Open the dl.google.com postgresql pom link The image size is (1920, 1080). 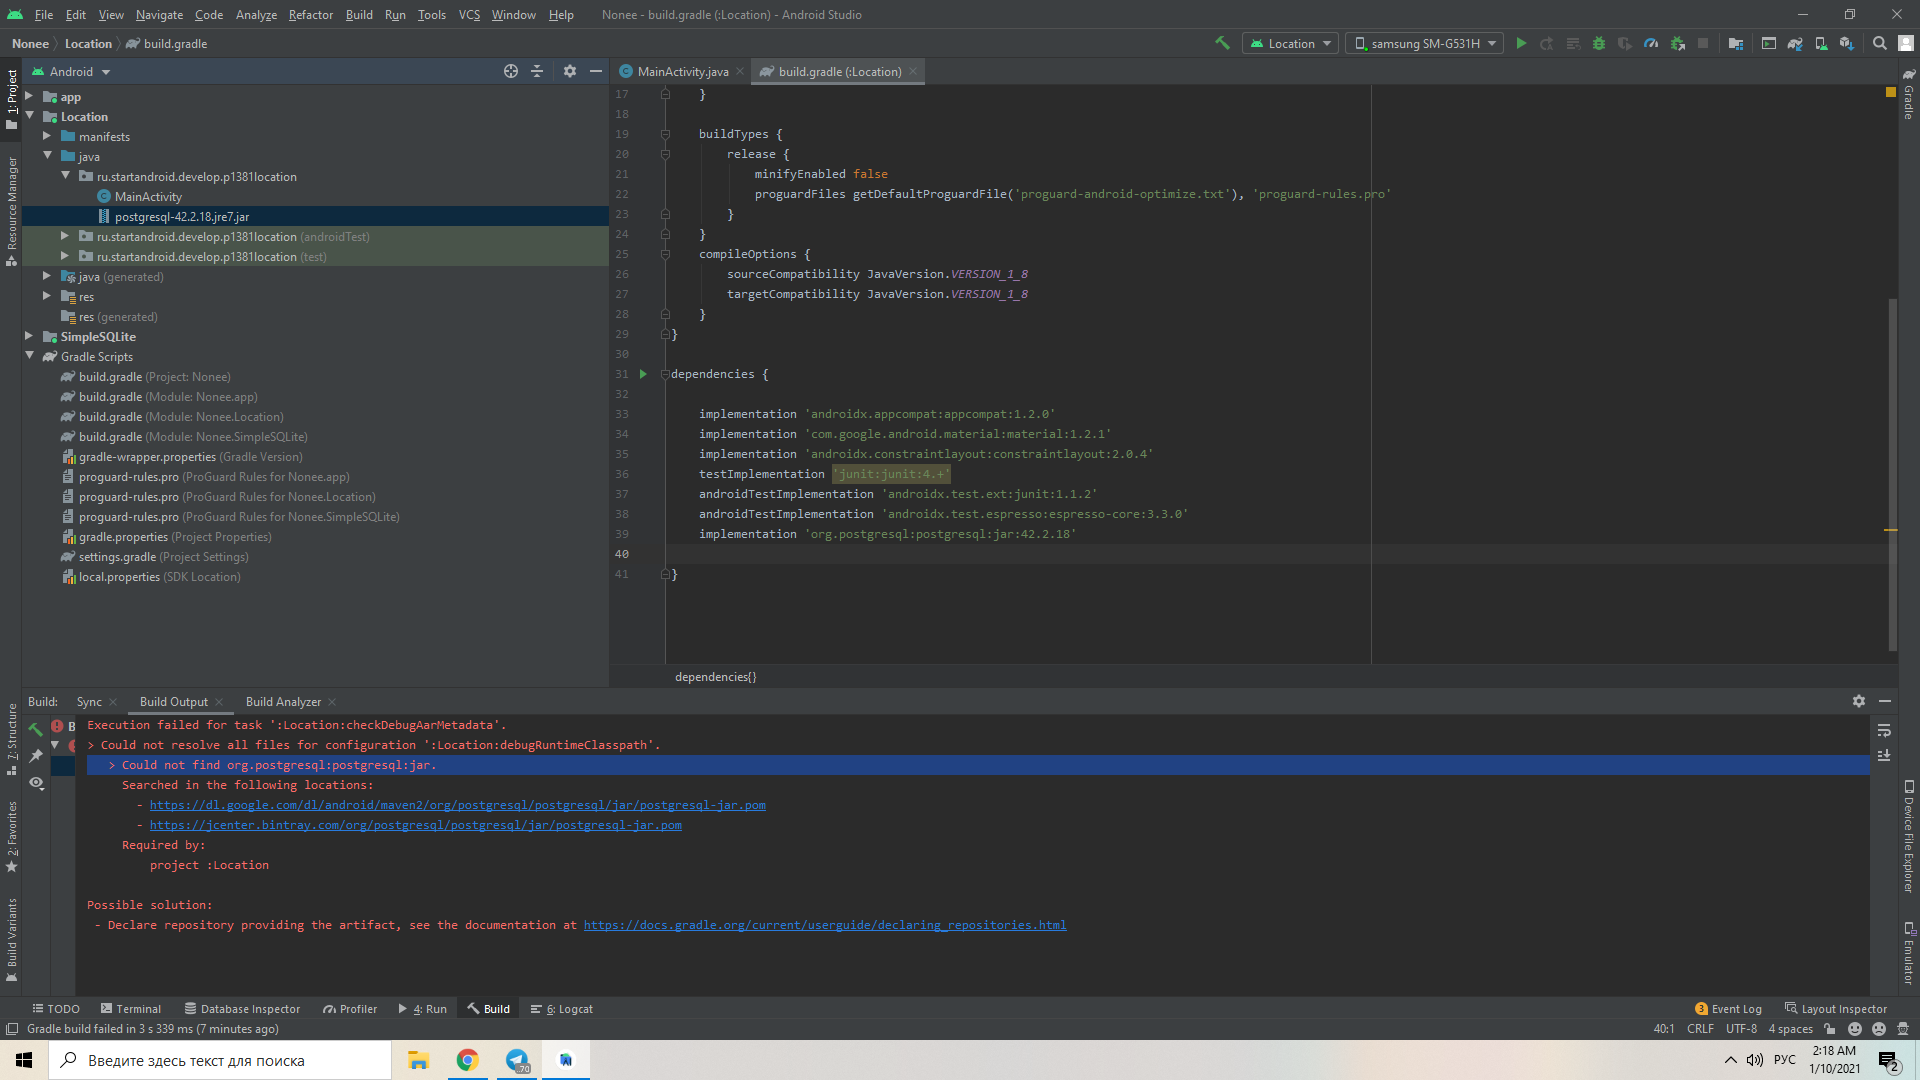(458, 805)
